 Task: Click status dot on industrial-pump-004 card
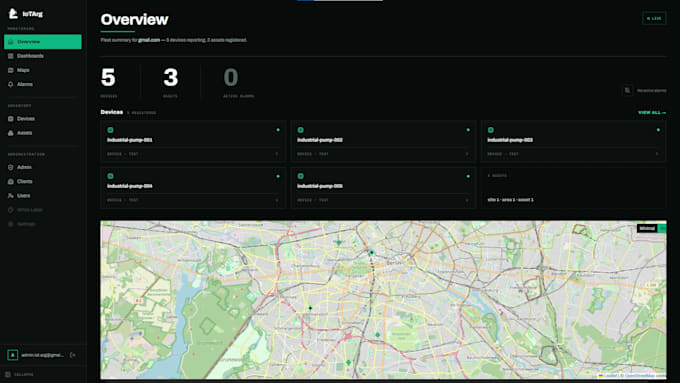point(278,176)
